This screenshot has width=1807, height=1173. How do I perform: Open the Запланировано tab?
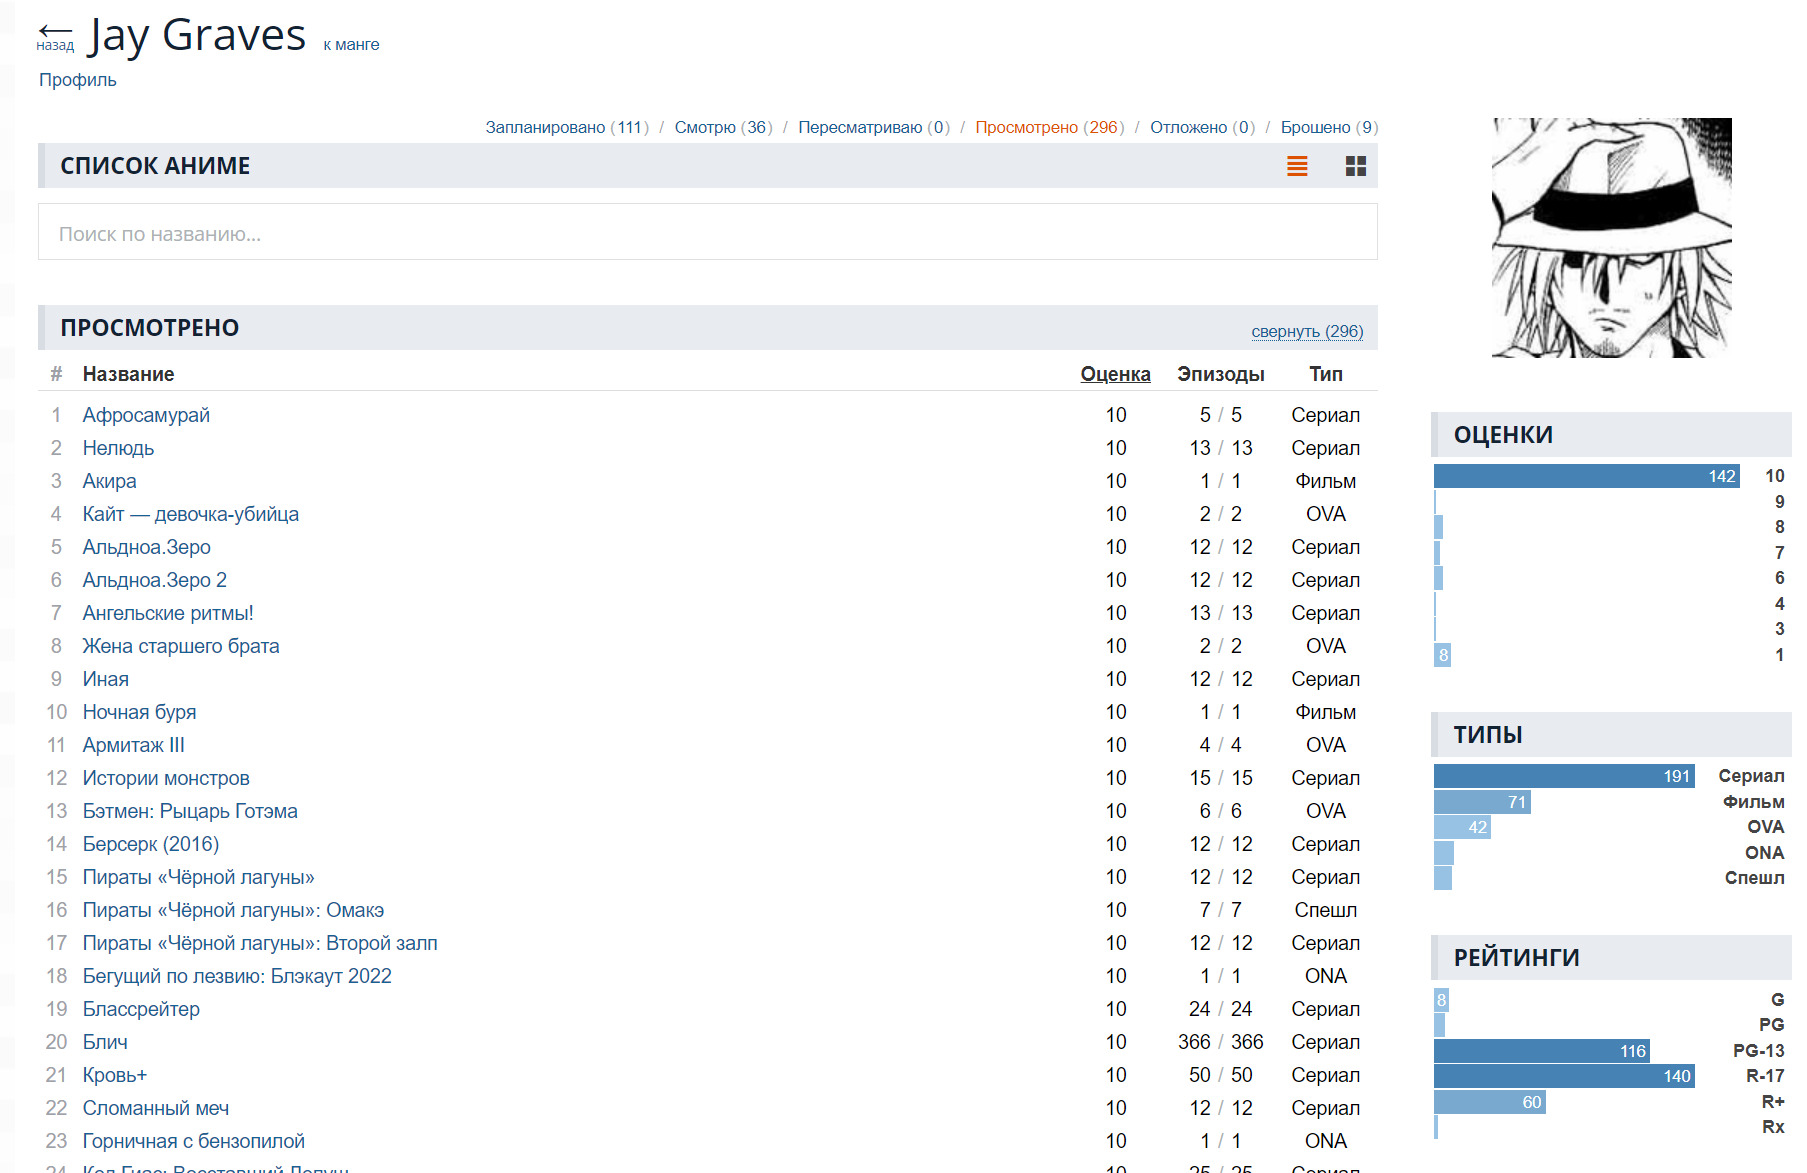click(x=566, y=127)
